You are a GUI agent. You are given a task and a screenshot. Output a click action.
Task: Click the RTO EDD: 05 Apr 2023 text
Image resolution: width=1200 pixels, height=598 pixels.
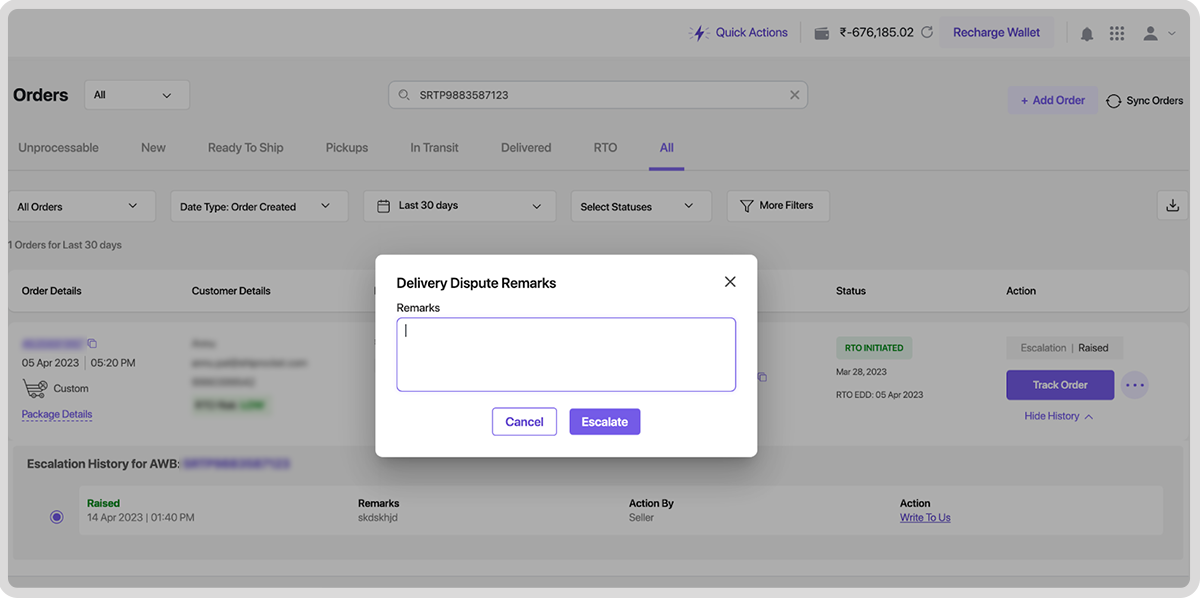(880, 395)
